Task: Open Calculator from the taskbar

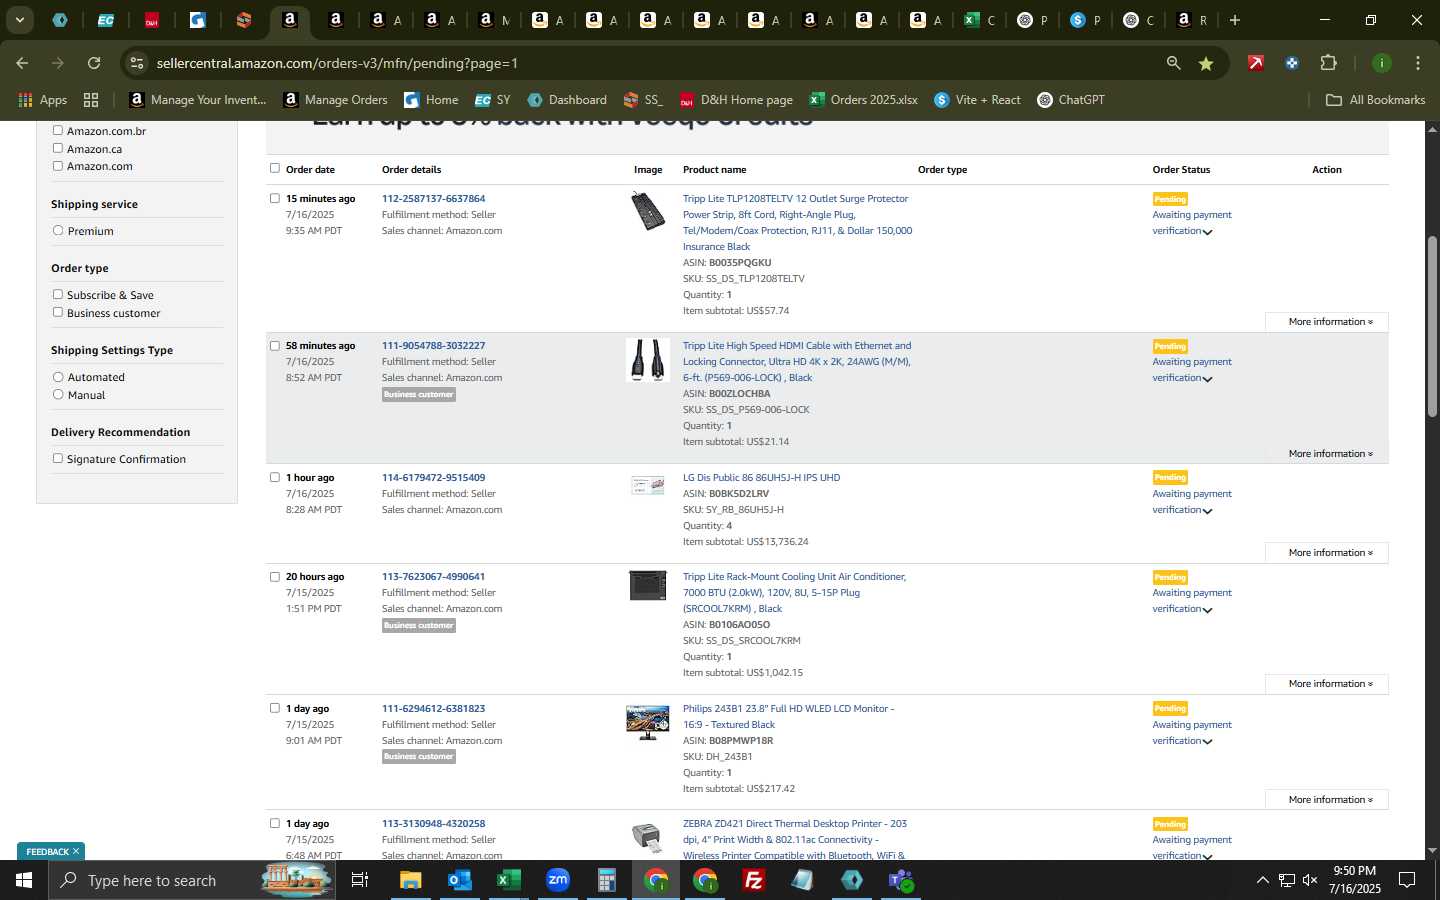Action: click(x=606, y=880)
